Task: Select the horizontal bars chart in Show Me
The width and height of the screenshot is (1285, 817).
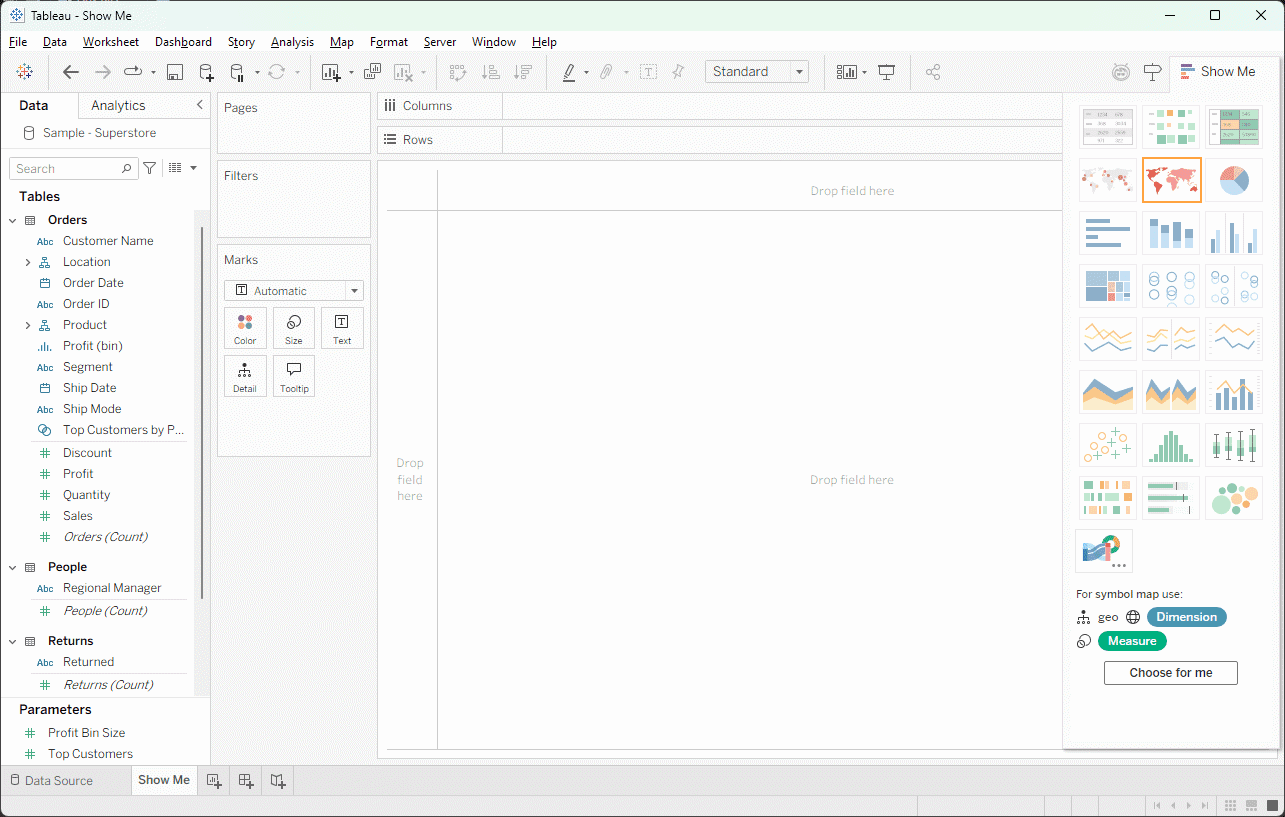Action: [1108, 233]
